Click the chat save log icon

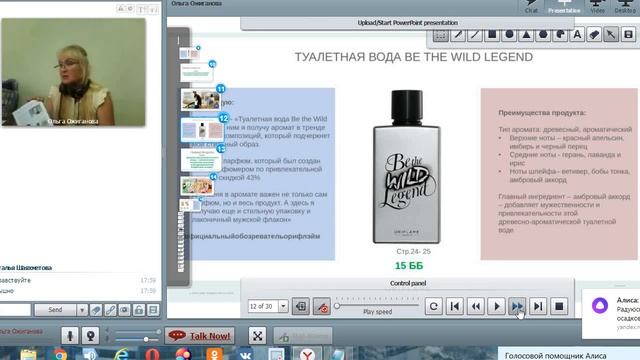pyautogui.click(x=153, y=310)
